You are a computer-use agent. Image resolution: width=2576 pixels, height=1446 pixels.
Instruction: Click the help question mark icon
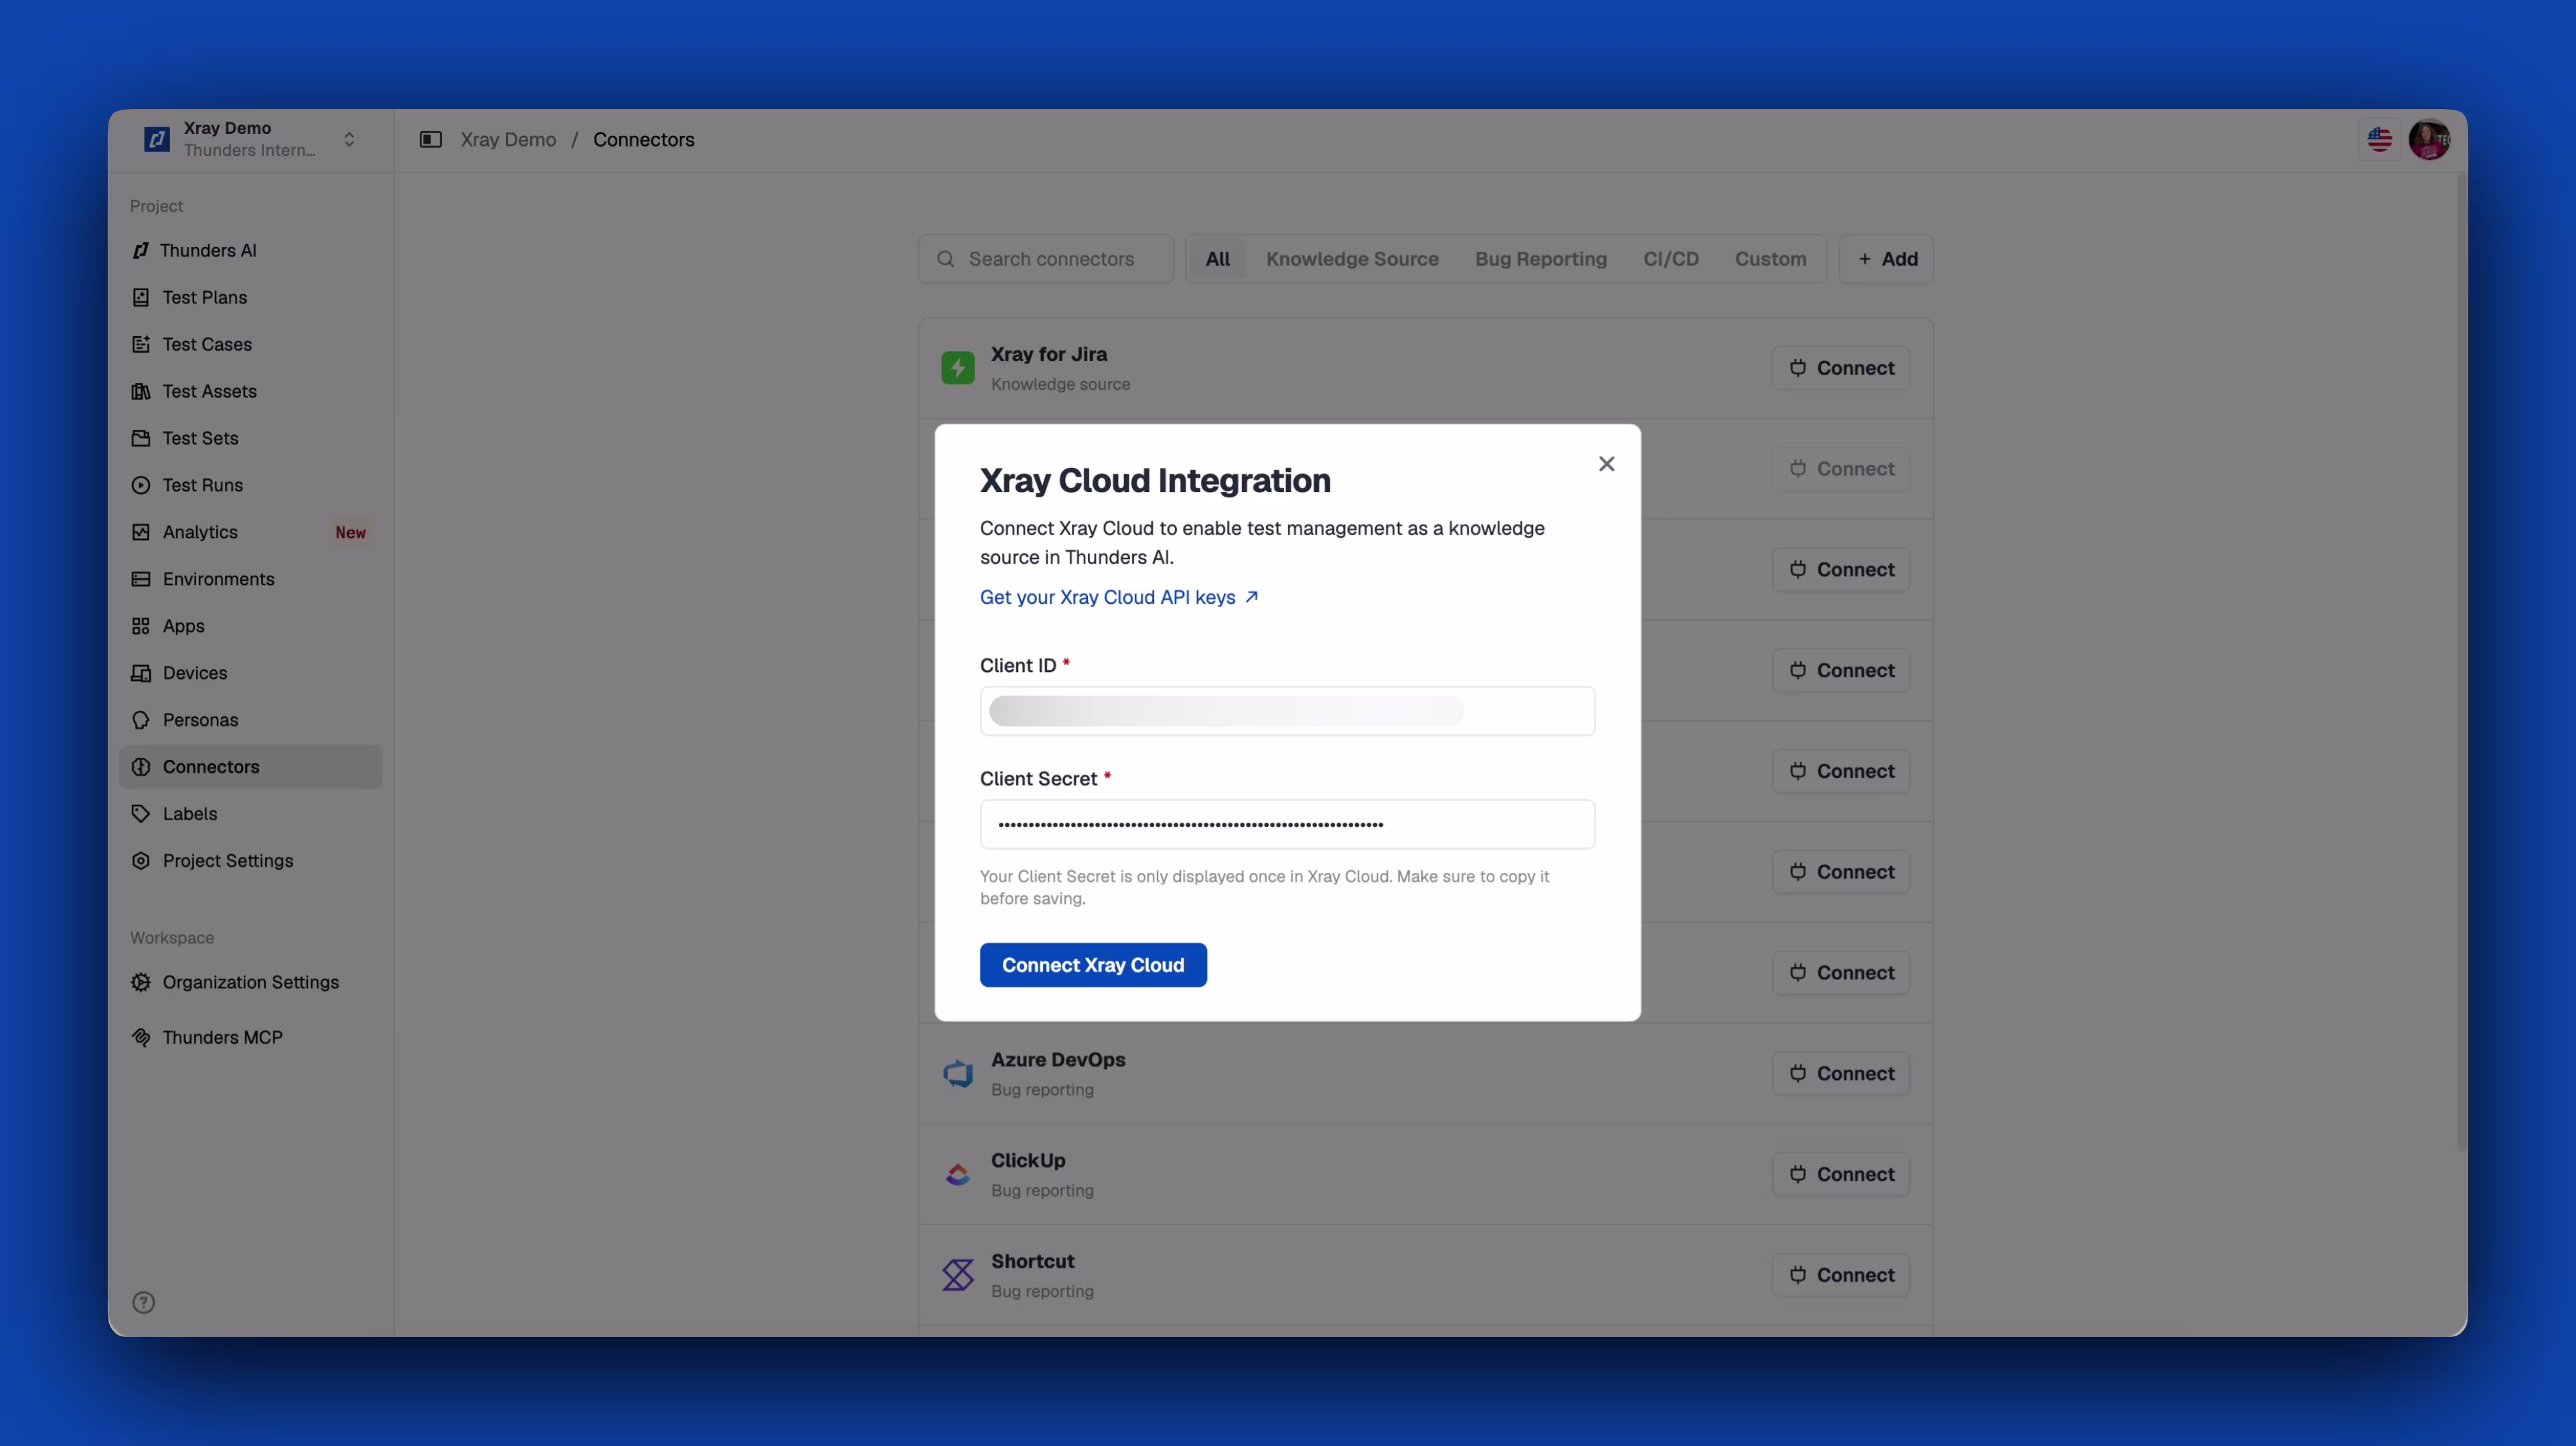coord(143,1302)
